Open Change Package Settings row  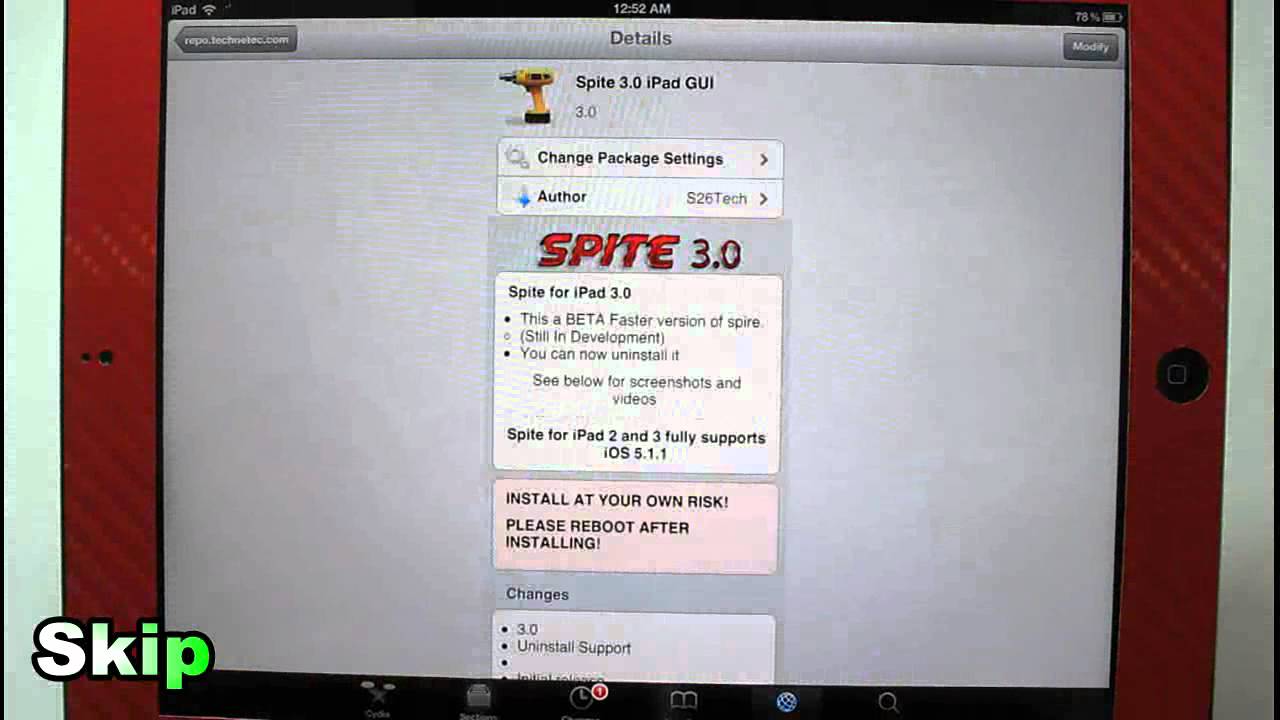click(640, 158)
